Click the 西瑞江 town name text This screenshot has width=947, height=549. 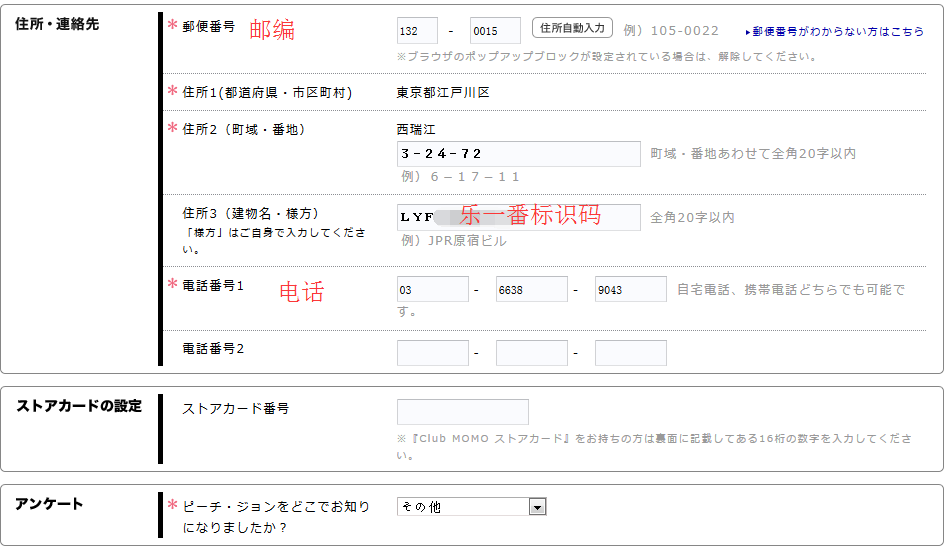(416, 130)
